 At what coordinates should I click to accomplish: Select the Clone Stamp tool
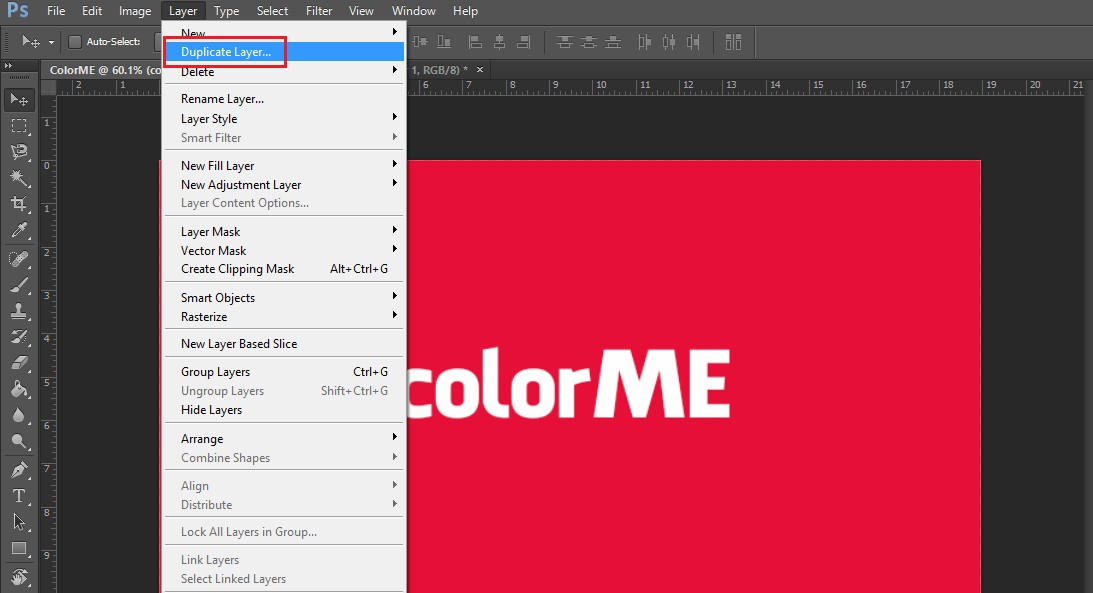click(x=18, y=311)
